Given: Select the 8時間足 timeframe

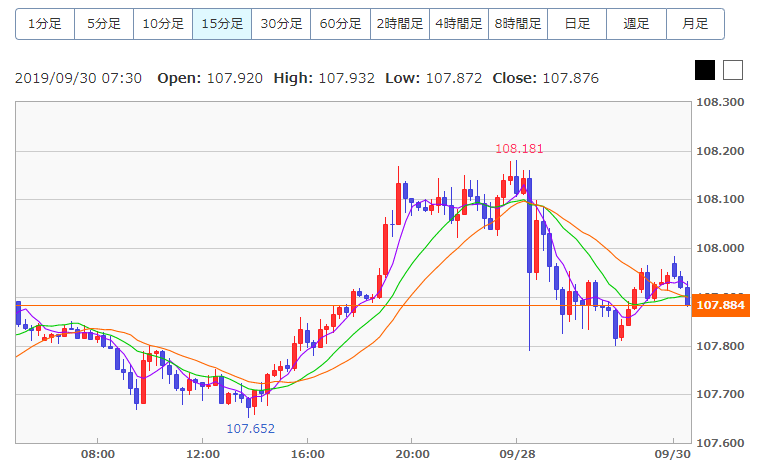Looking at the screenshot, I should (x=518, y=23).
